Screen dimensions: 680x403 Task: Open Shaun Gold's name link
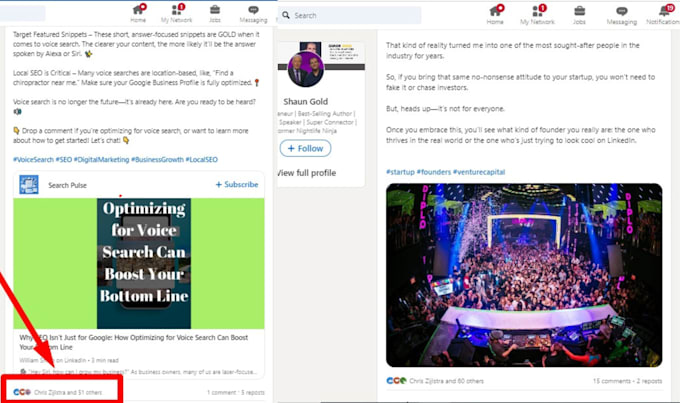point(306,102)
